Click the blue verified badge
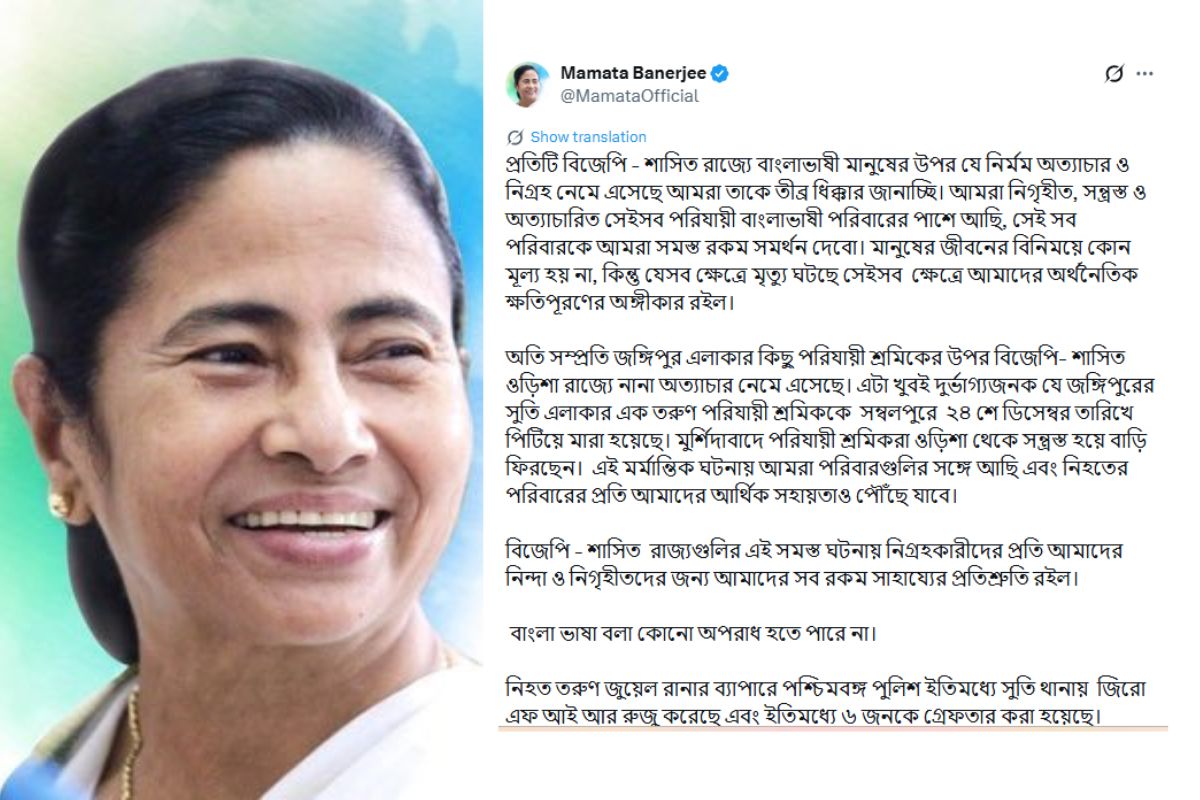 click(x=720, y=73)
